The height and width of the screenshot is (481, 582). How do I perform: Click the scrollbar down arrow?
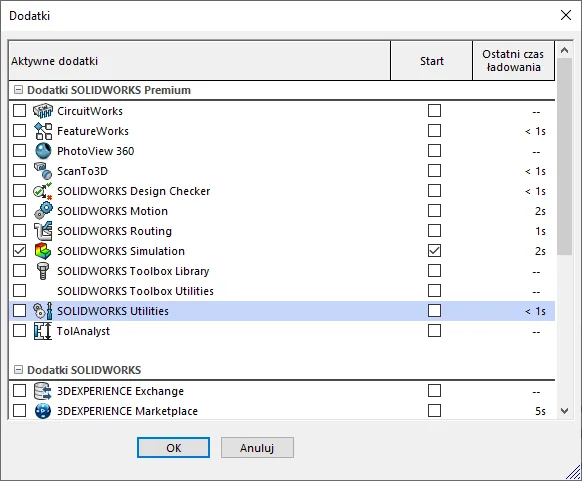tap(565, 411)
